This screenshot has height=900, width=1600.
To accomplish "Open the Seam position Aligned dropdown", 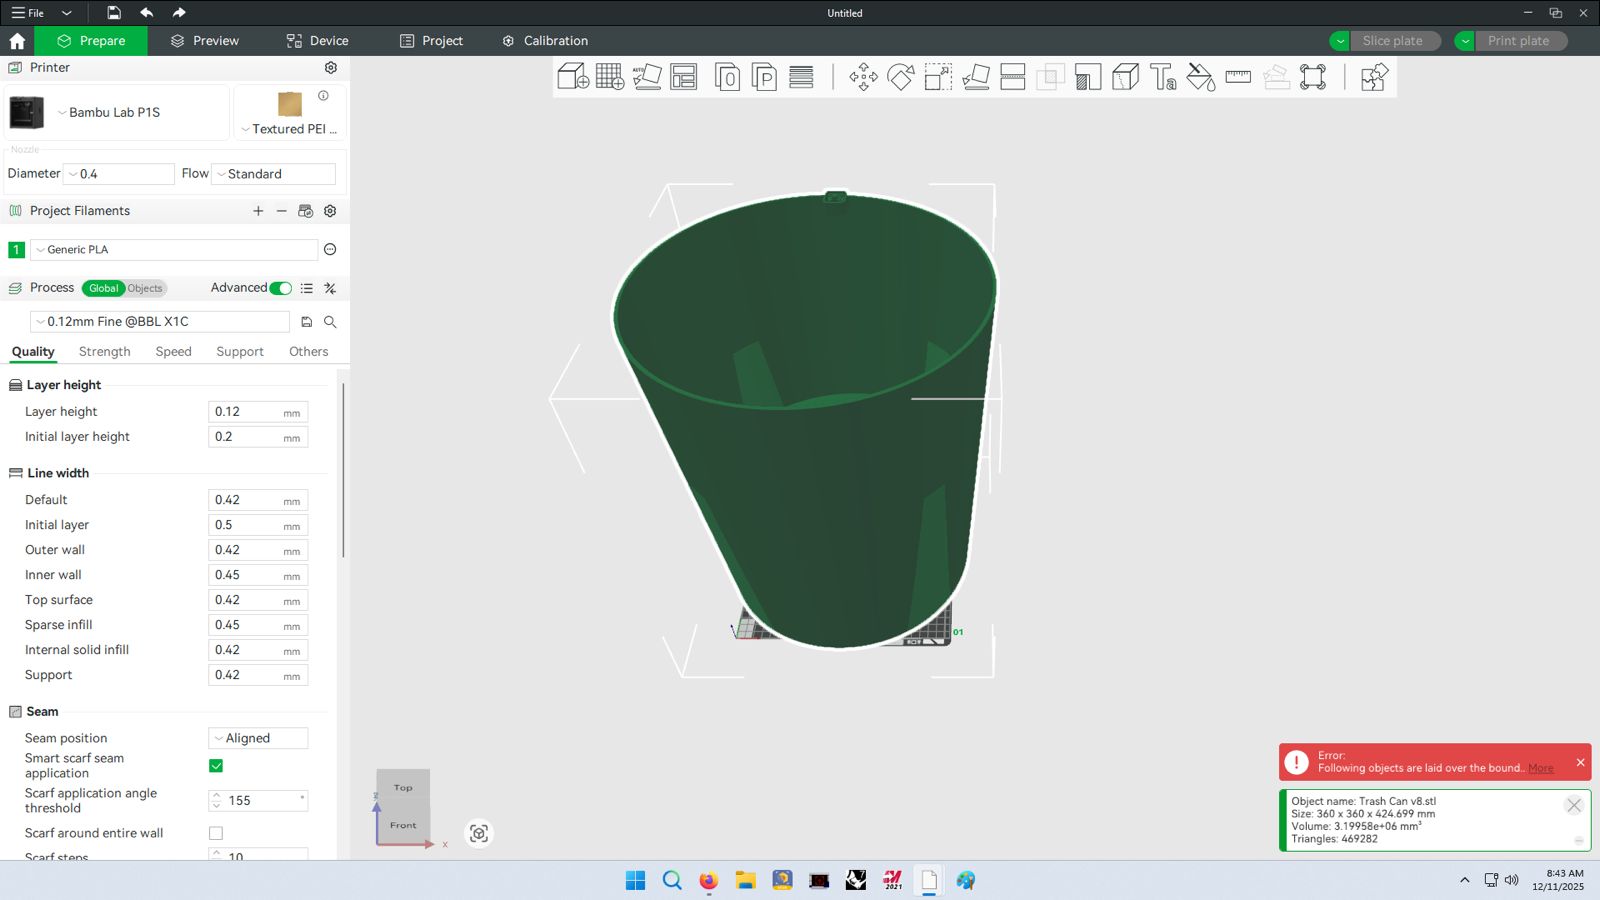I will coord(258,738).
